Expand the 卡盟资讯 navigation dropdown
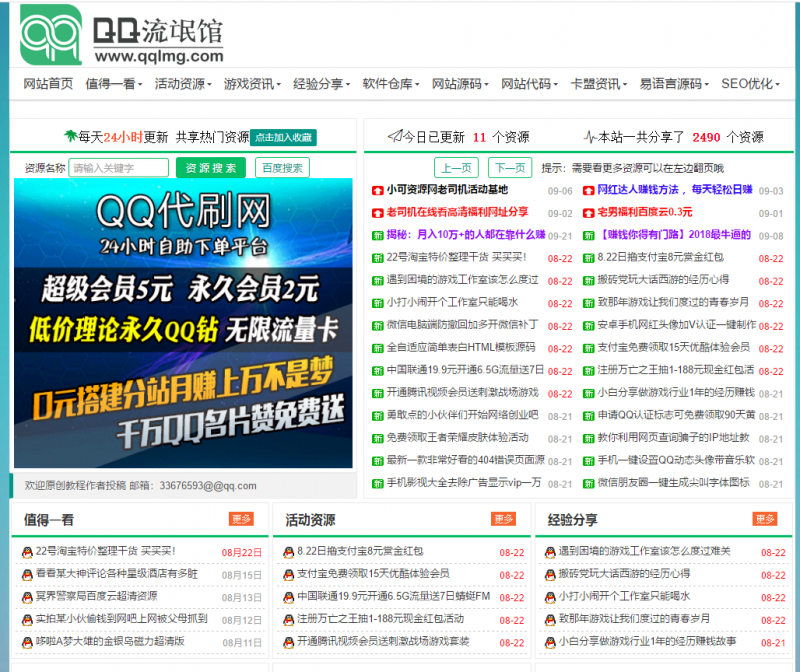The width and height of the screenshot is (800, 672). click(x=598, y=84)
